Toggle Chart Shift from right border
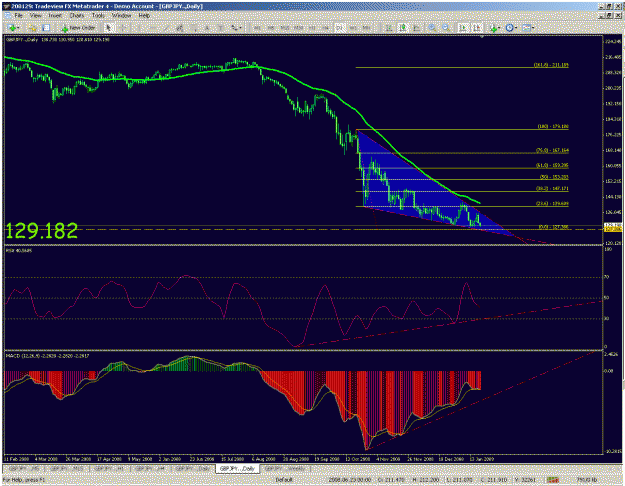The image size is (625, 486). [477, 28]
